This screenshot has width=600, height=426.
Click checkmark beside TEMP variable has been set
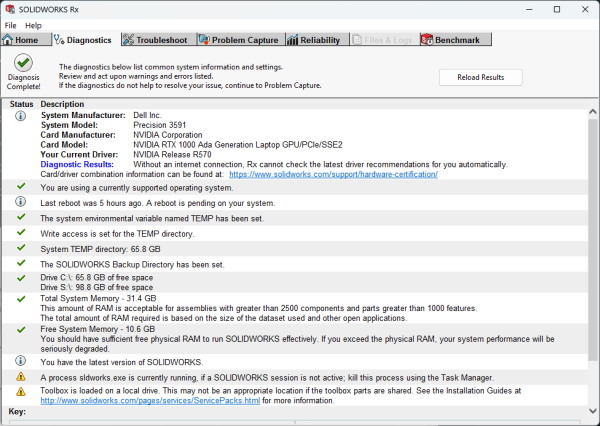[x=21, y=217]
